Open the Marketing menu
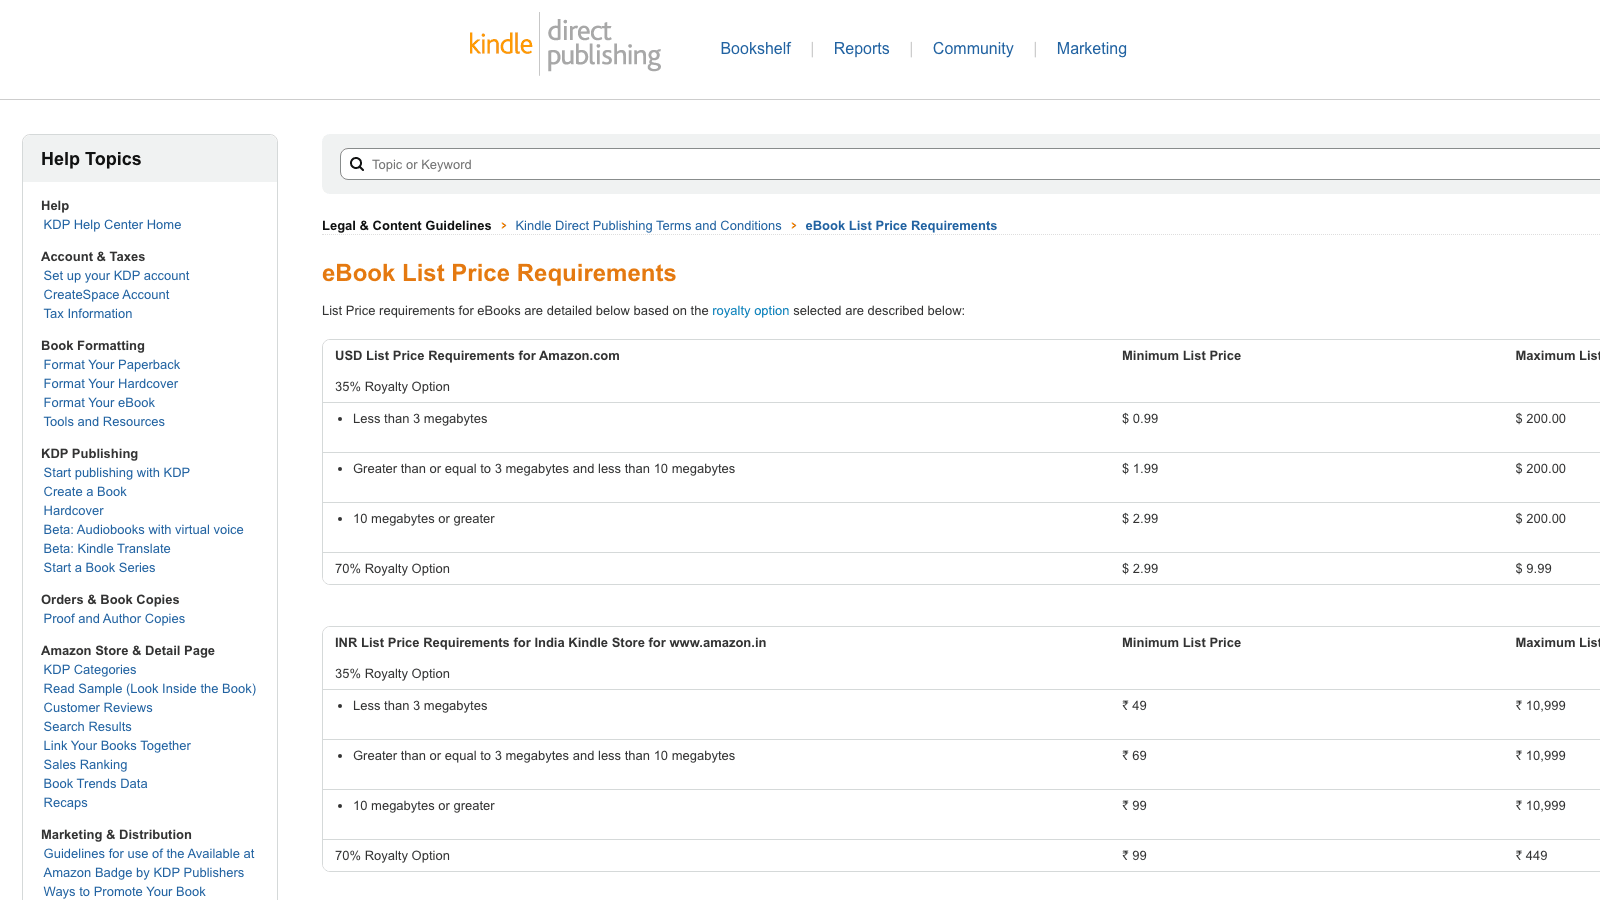 (x=1091, y=48)
